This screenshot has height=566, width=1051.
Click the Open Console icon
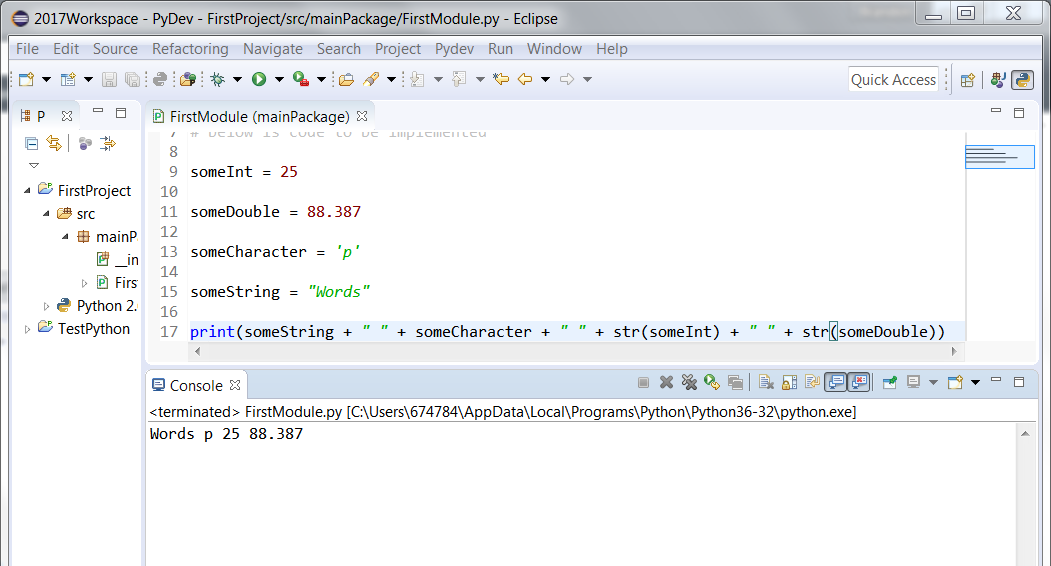[x=955, y=382]
